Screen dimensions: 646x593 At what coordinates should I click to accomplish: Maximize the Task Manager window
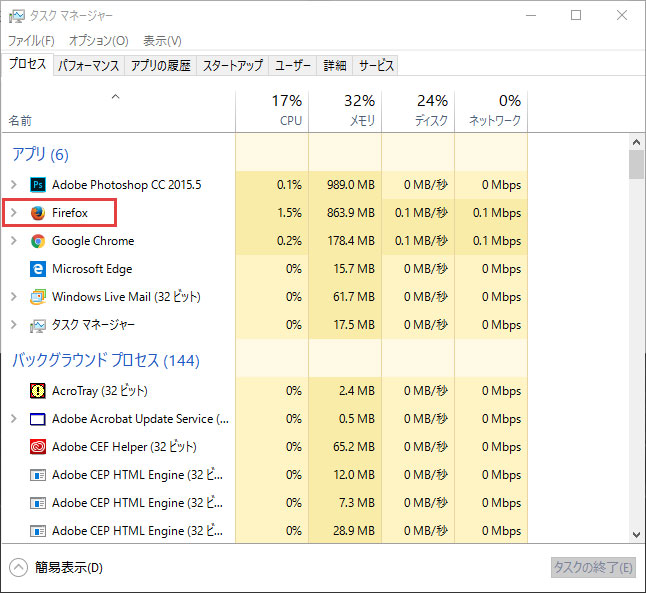(x=576, y=16)
